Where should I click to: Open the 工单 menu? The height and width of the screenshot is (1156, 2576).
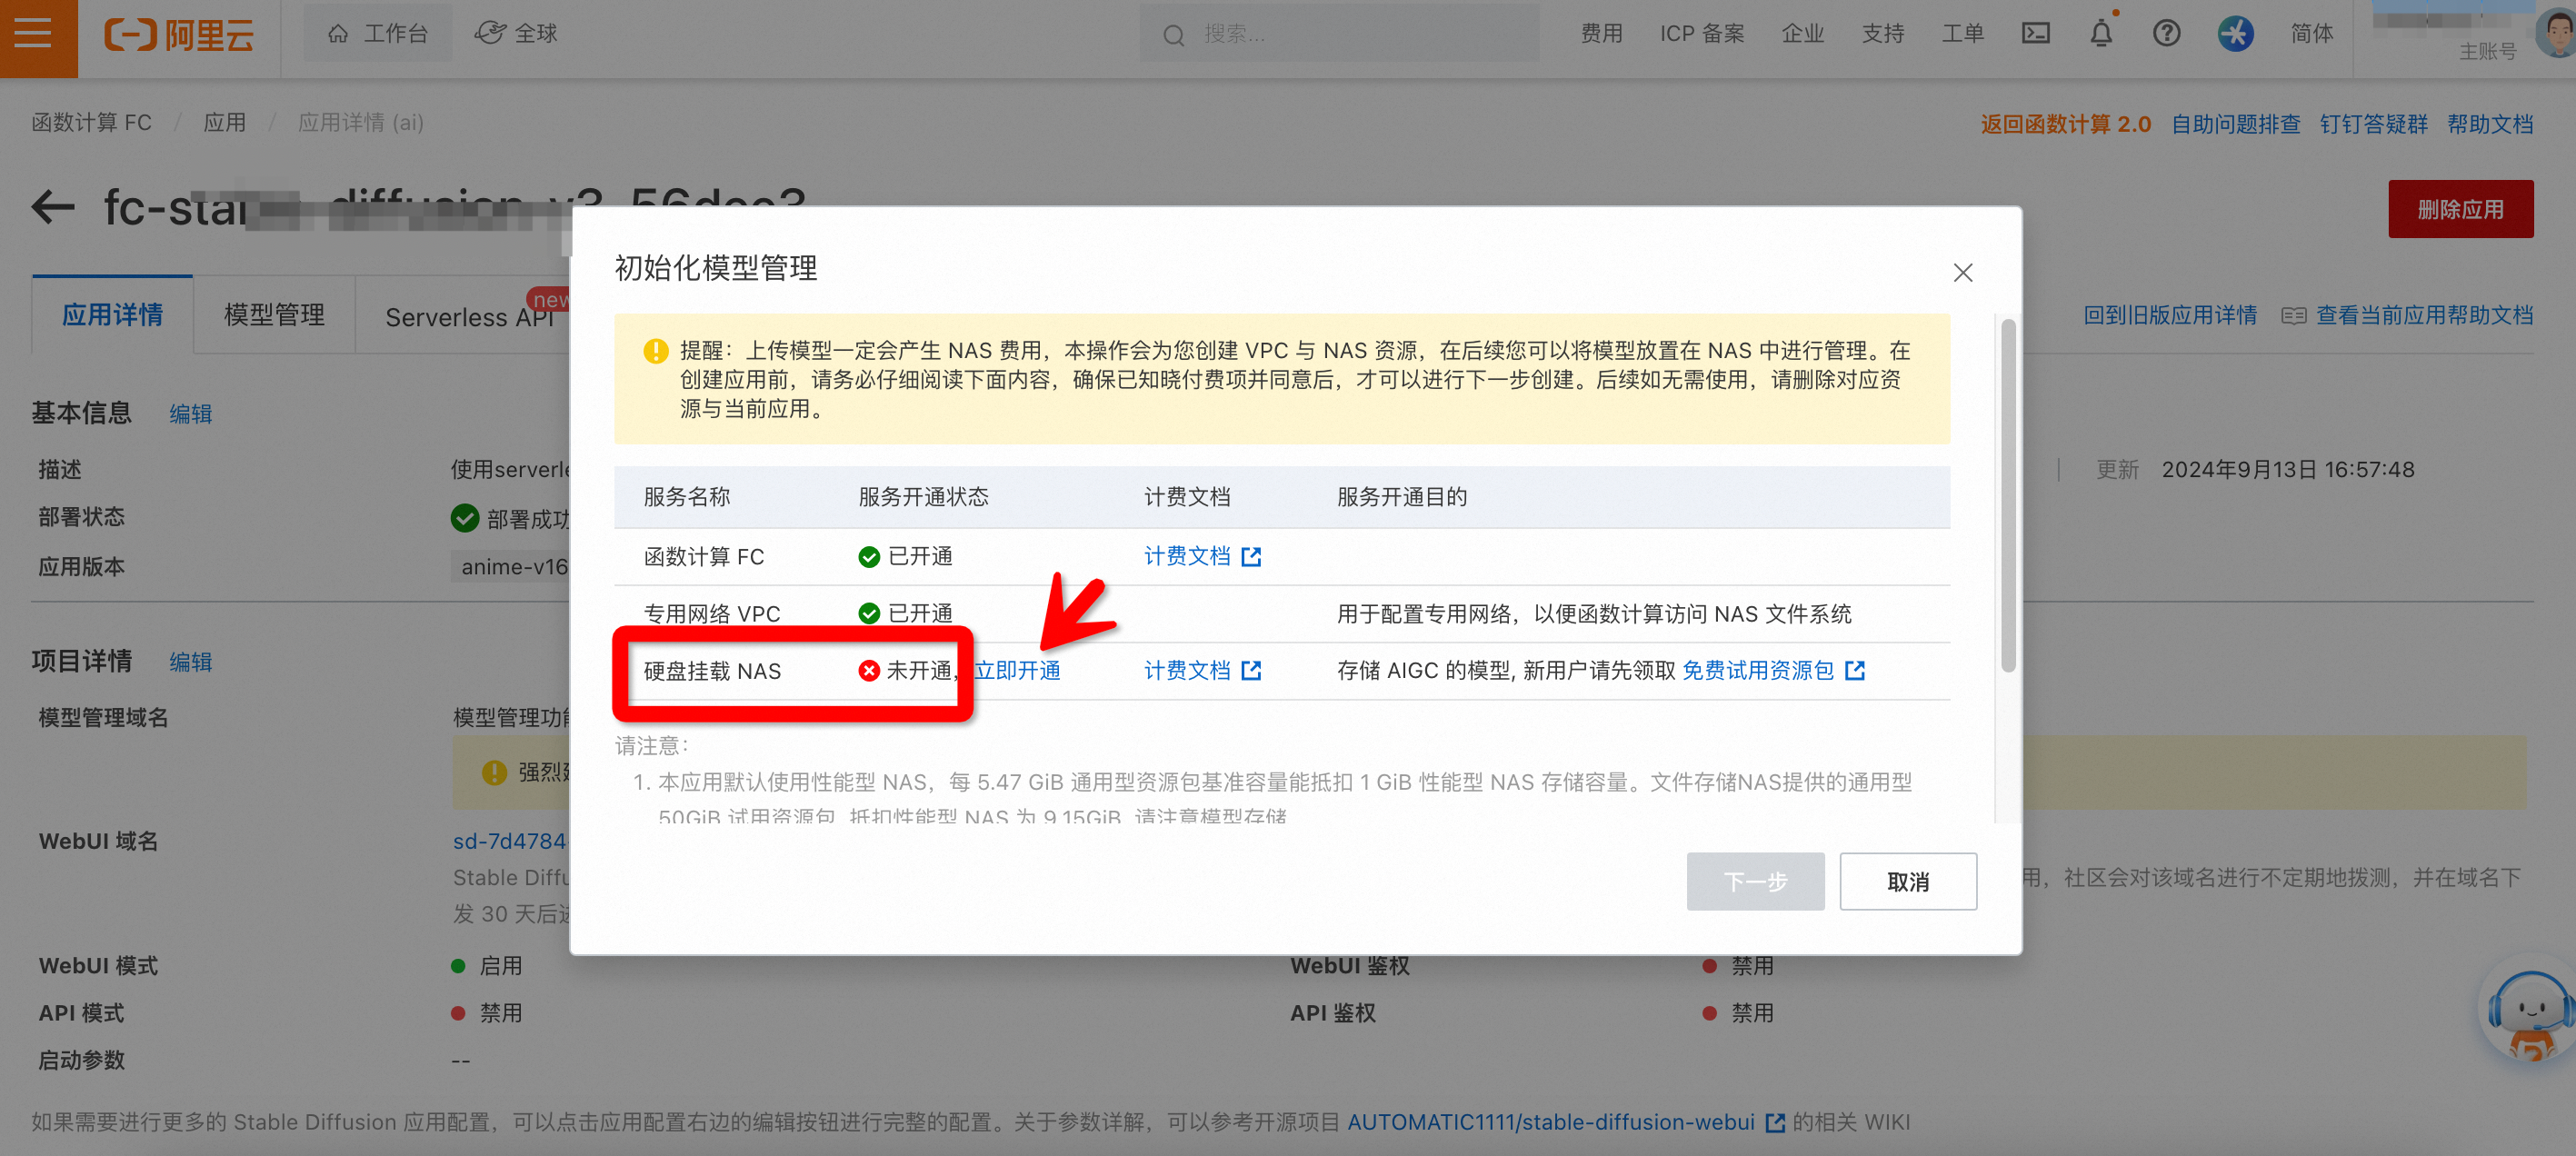(x=1963, y=34)
